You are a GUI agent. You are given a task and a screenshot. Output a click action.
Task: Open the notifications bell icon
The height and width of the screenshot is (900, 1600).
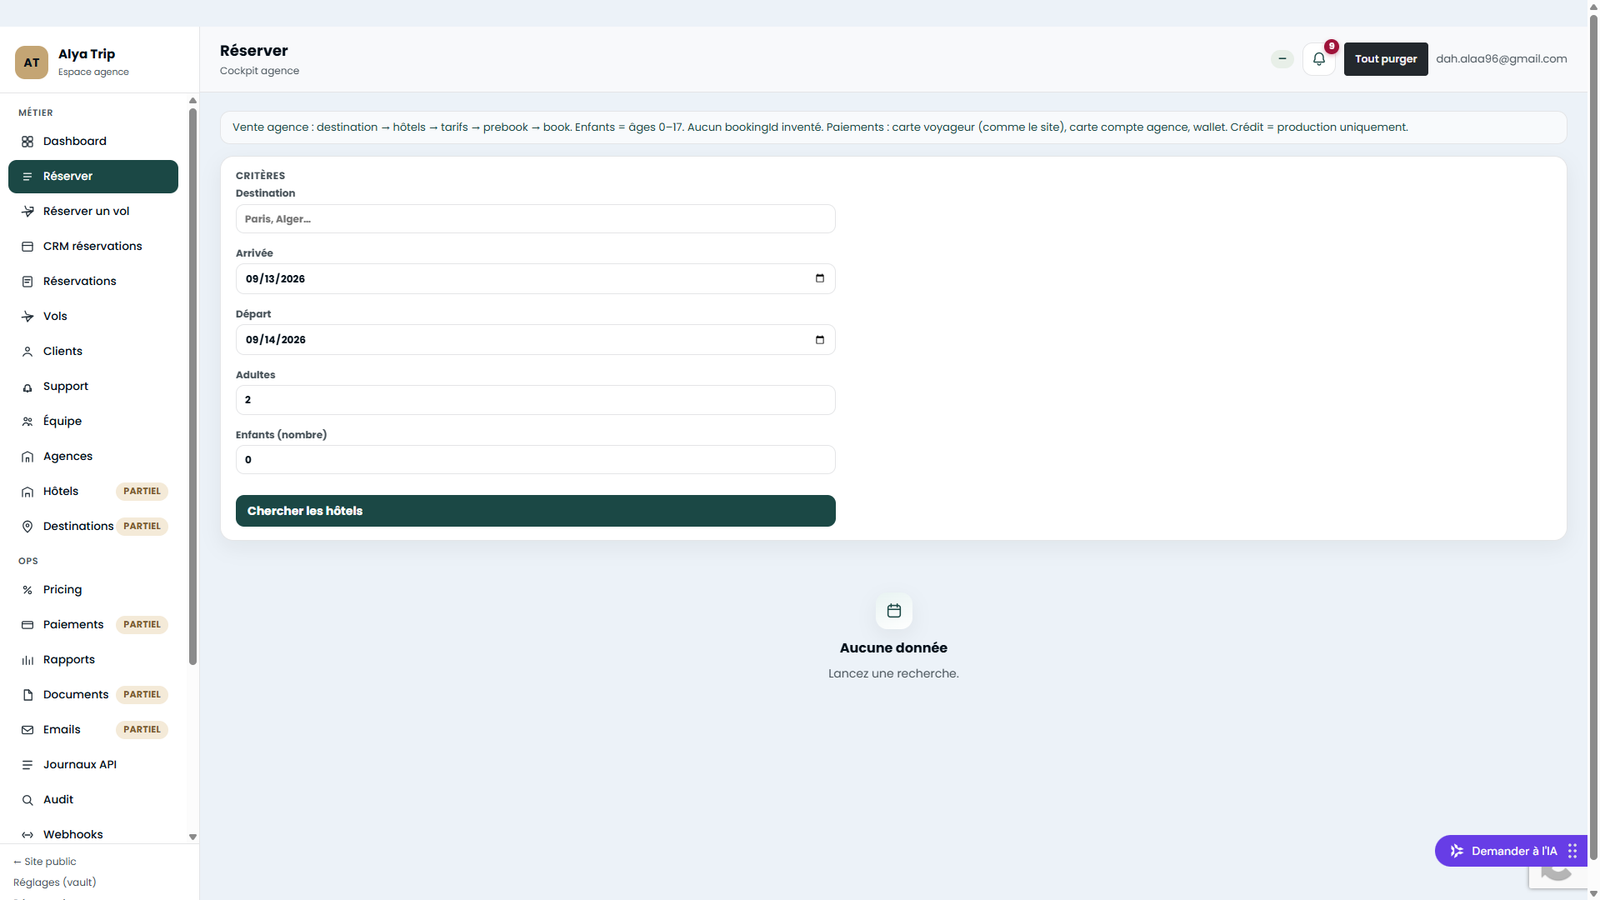tap(1318, 59)
